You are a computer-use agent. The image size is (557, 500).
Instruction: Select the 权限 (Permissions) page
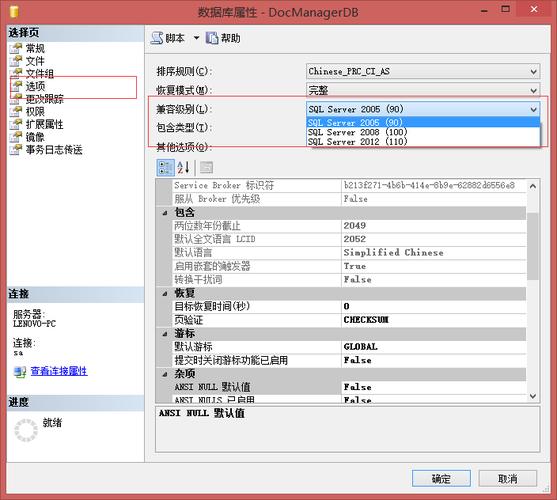(35, 112)
